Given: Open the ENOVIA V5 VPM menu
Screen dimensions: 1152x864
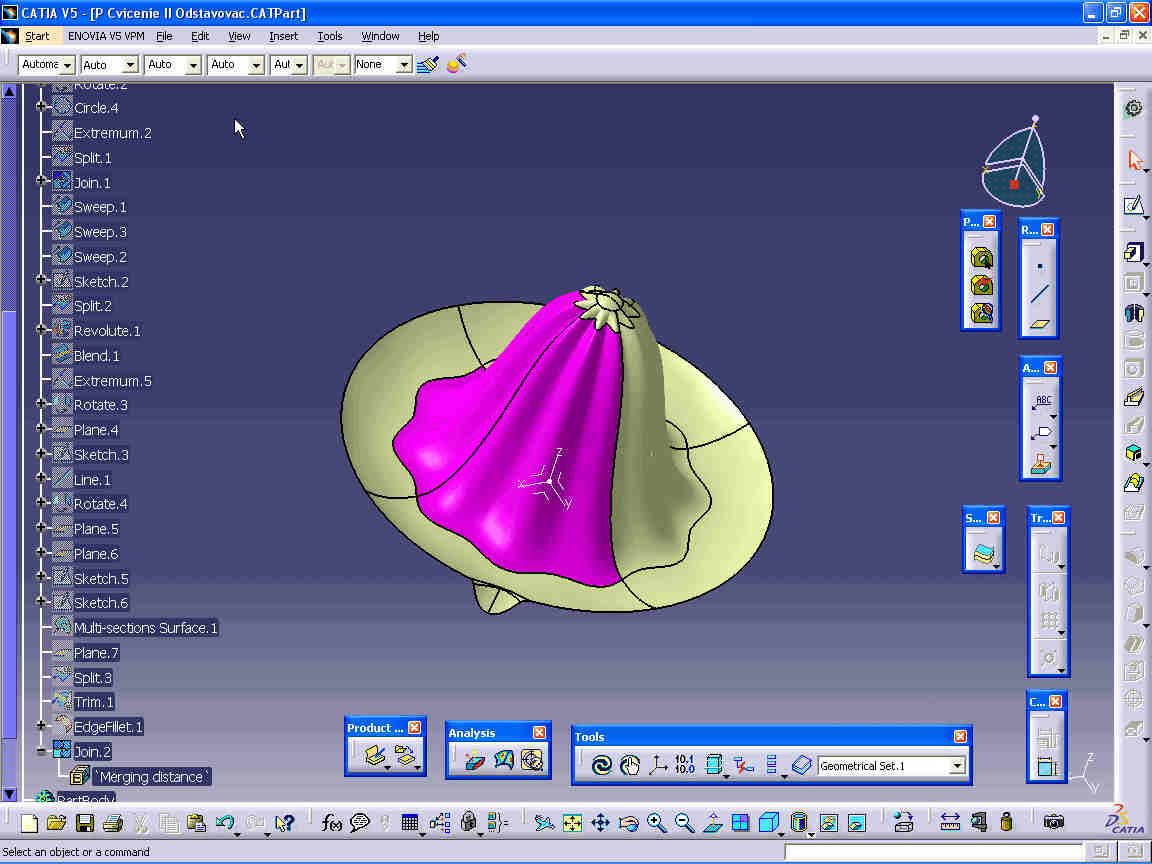Looking at the screenshot, I should tap(106, 36).
